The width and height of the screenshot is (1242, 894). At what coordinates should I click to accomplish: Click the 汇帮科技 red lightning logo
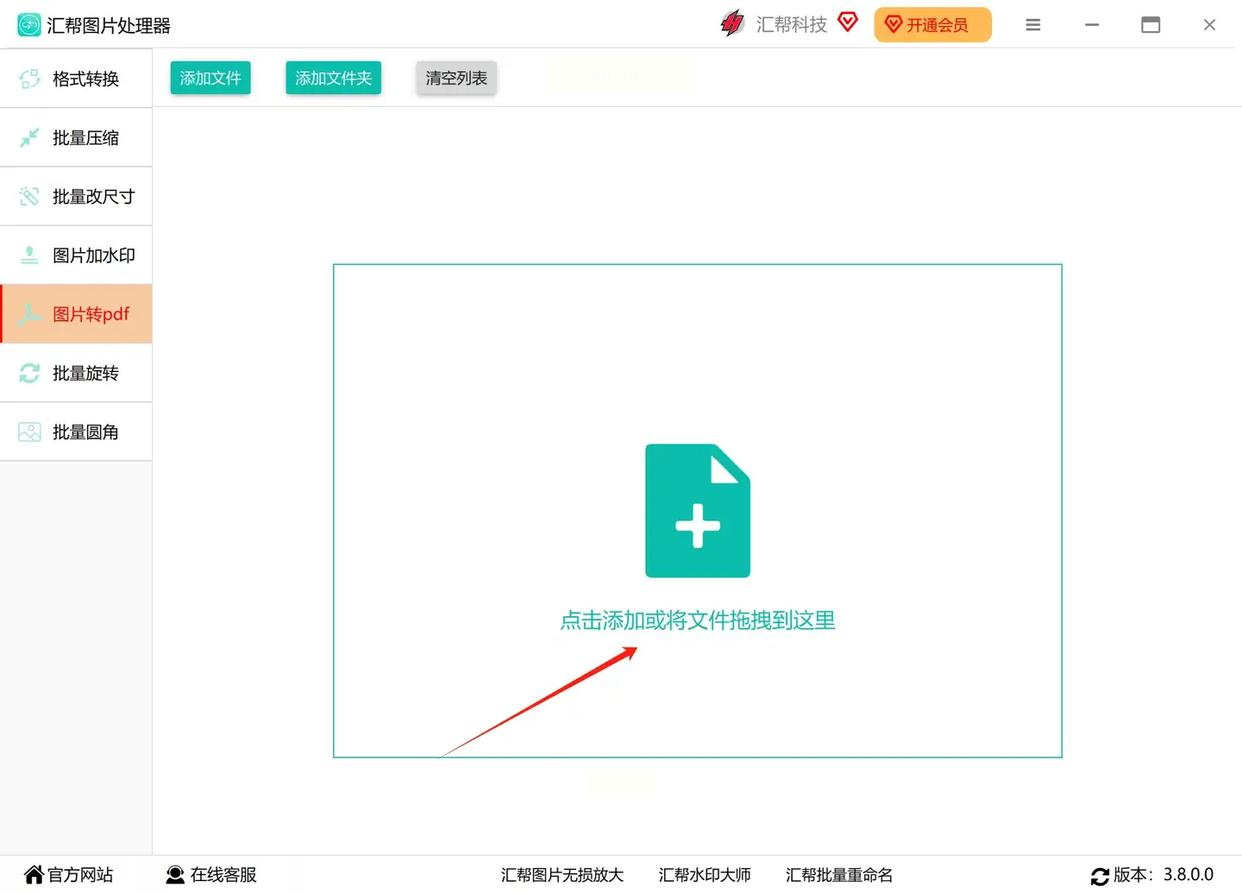733,24
